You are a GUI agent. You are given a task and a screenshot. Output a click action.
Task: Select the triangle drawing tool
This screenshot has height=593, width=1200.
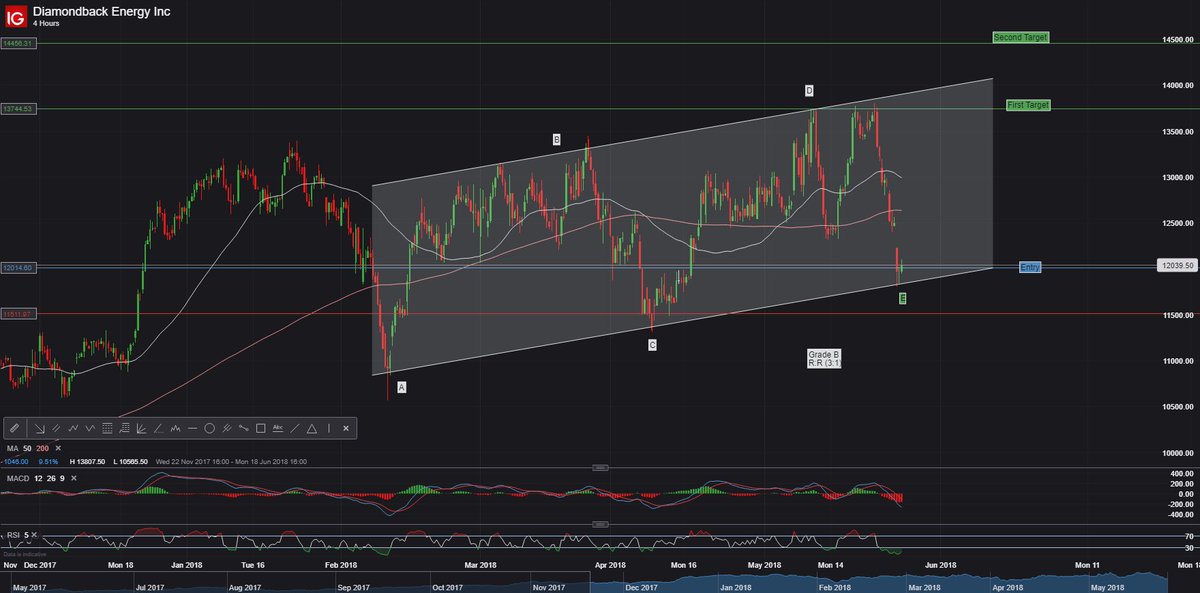312,428
